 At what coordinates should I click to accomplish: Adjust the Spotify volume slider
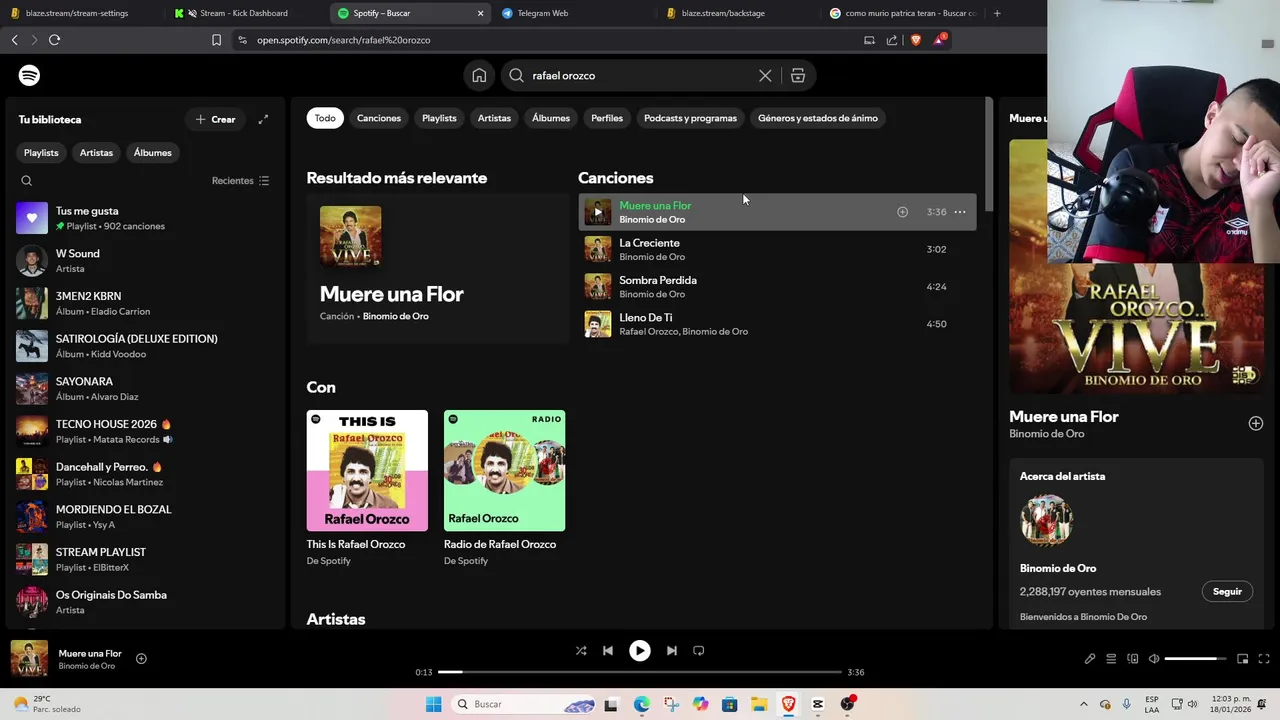1196,659
